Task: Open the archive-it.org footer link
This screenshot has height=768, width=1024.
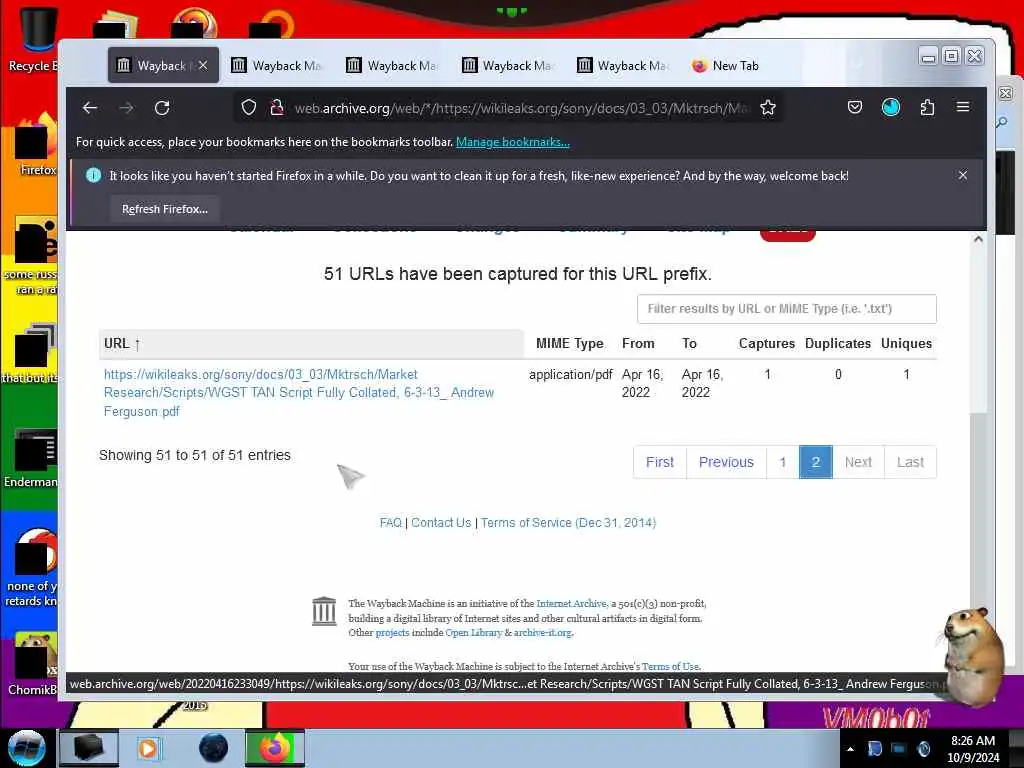Action: point(543,632)
